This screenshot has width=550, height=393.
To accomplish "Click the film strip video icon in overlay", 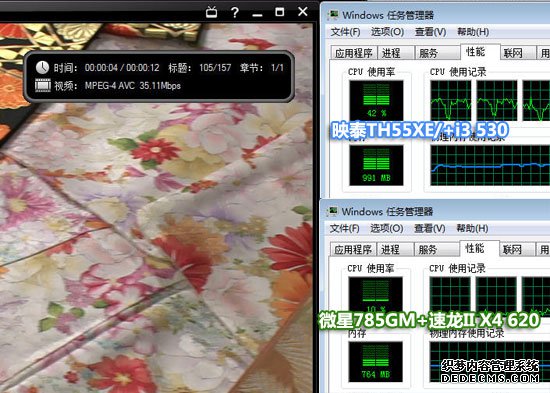I will tap(43, 85).
